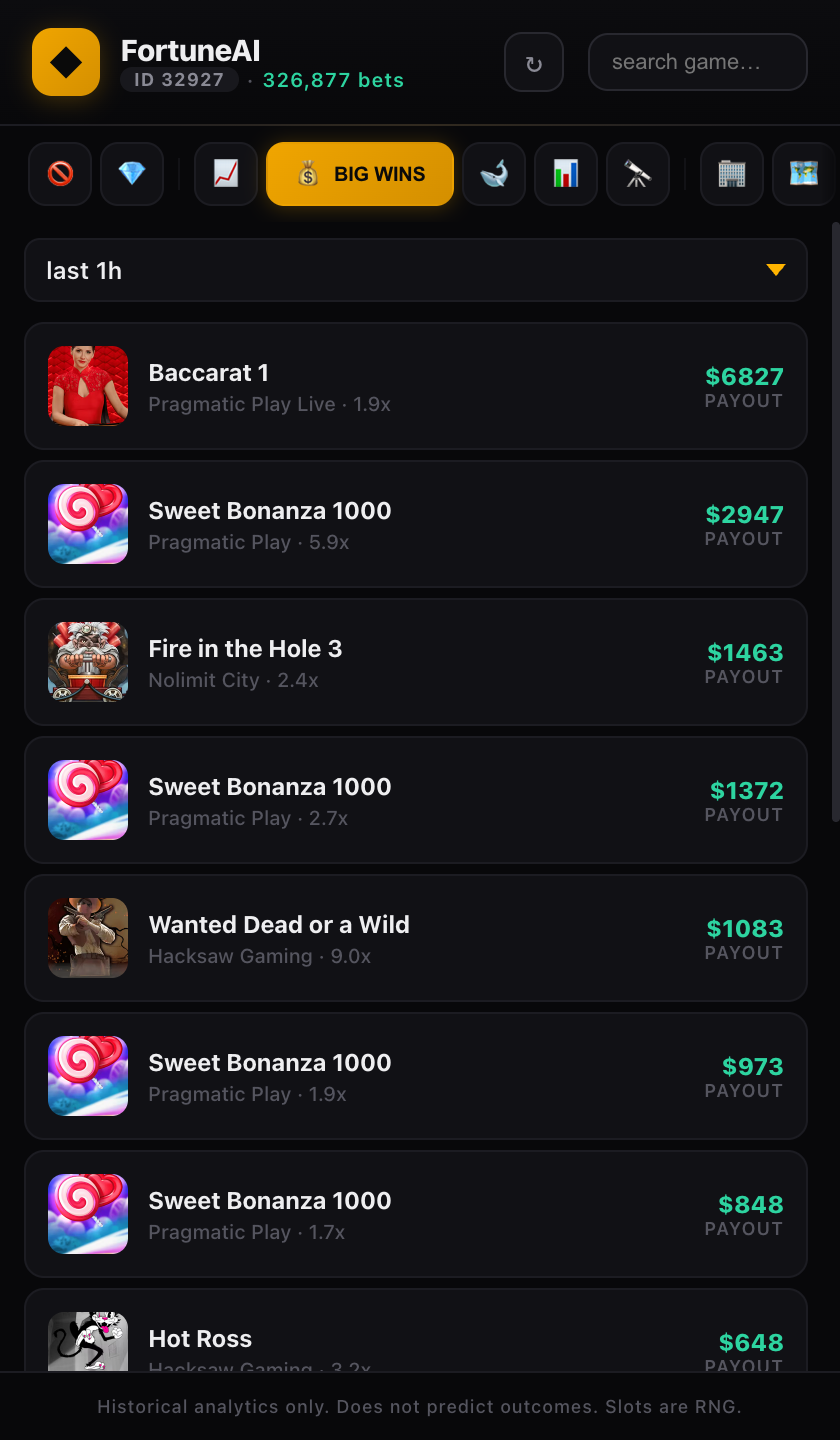Click the map icon tab
Image resolution: width=840 pixels, height=1440 pixels.
click(x=803, y=174)
